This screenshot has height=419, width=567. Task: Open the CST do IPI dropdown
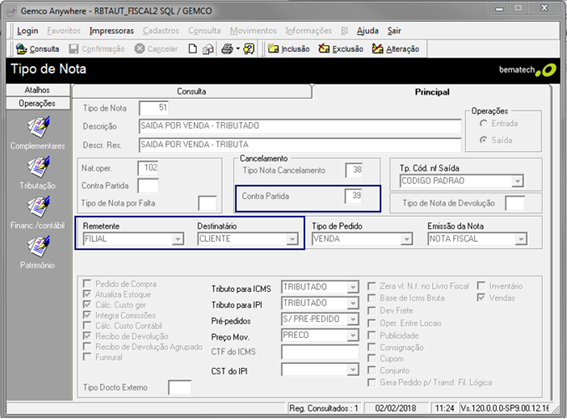(x=353, y=370)
